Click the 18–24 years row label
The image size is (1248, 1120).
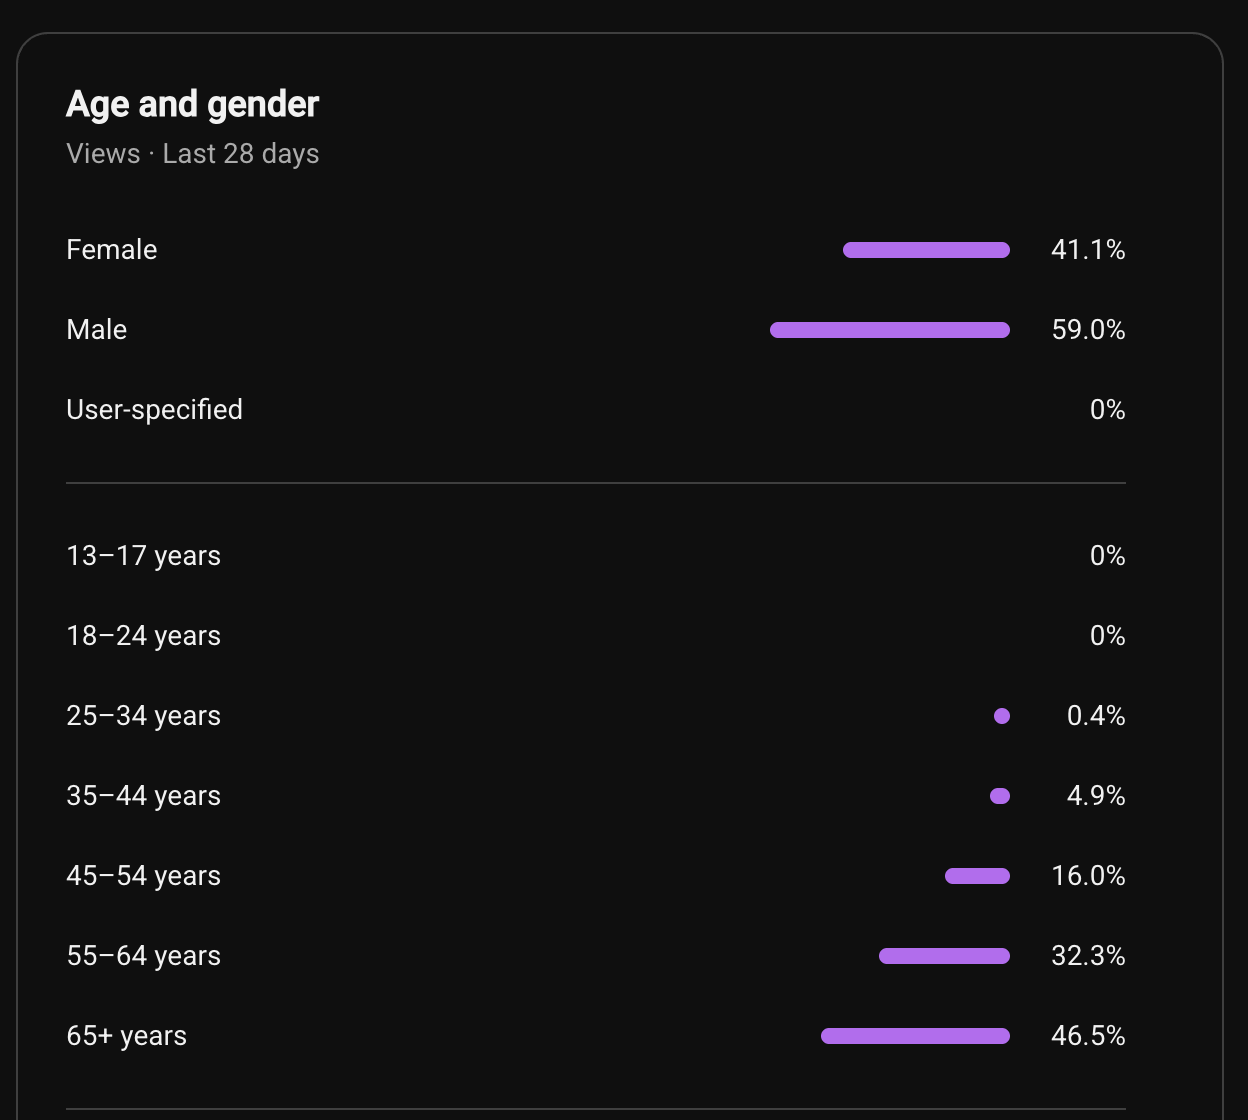pos(143,636)
